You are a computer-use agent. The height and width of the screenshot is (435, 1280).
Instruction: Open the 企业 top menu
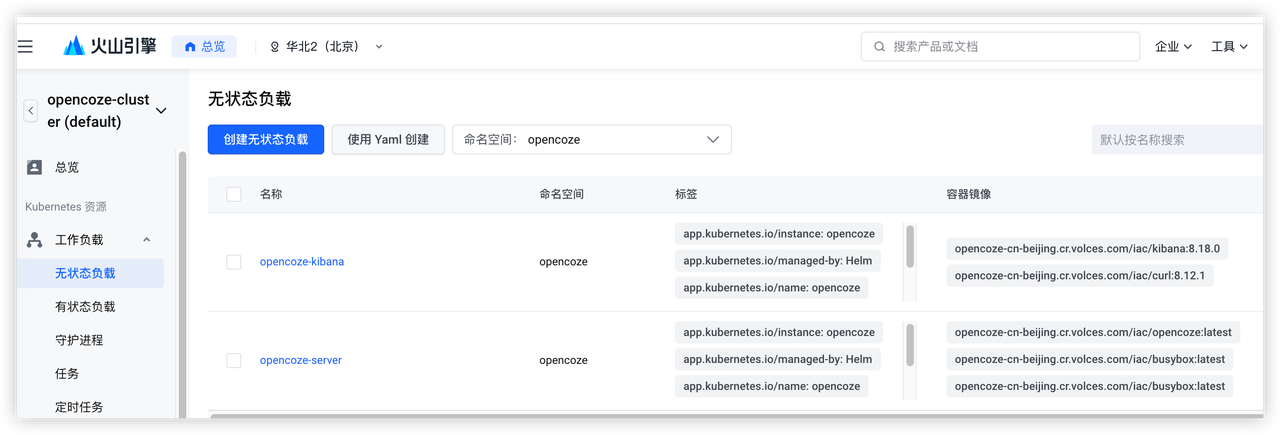click(1173, 47)
